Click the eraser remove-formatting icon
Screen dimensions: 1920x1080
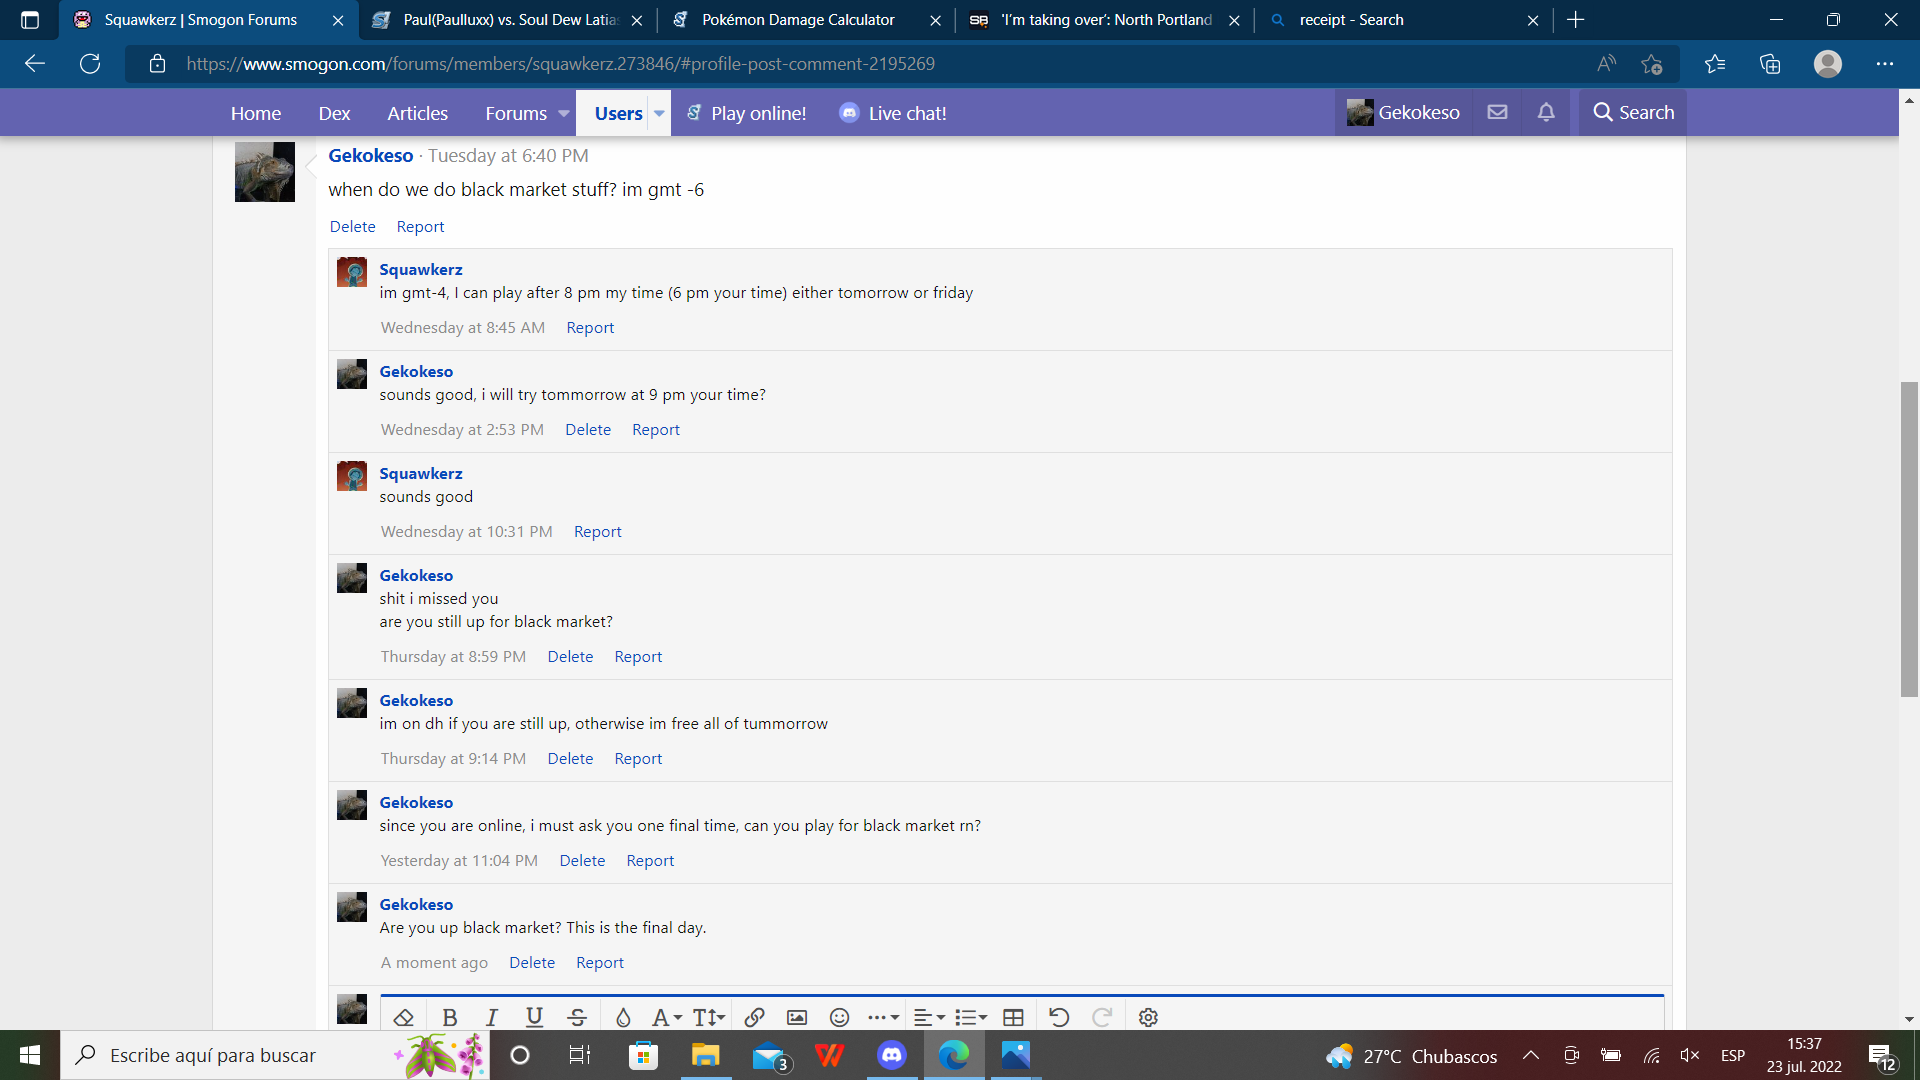[x=404, y=1017]
